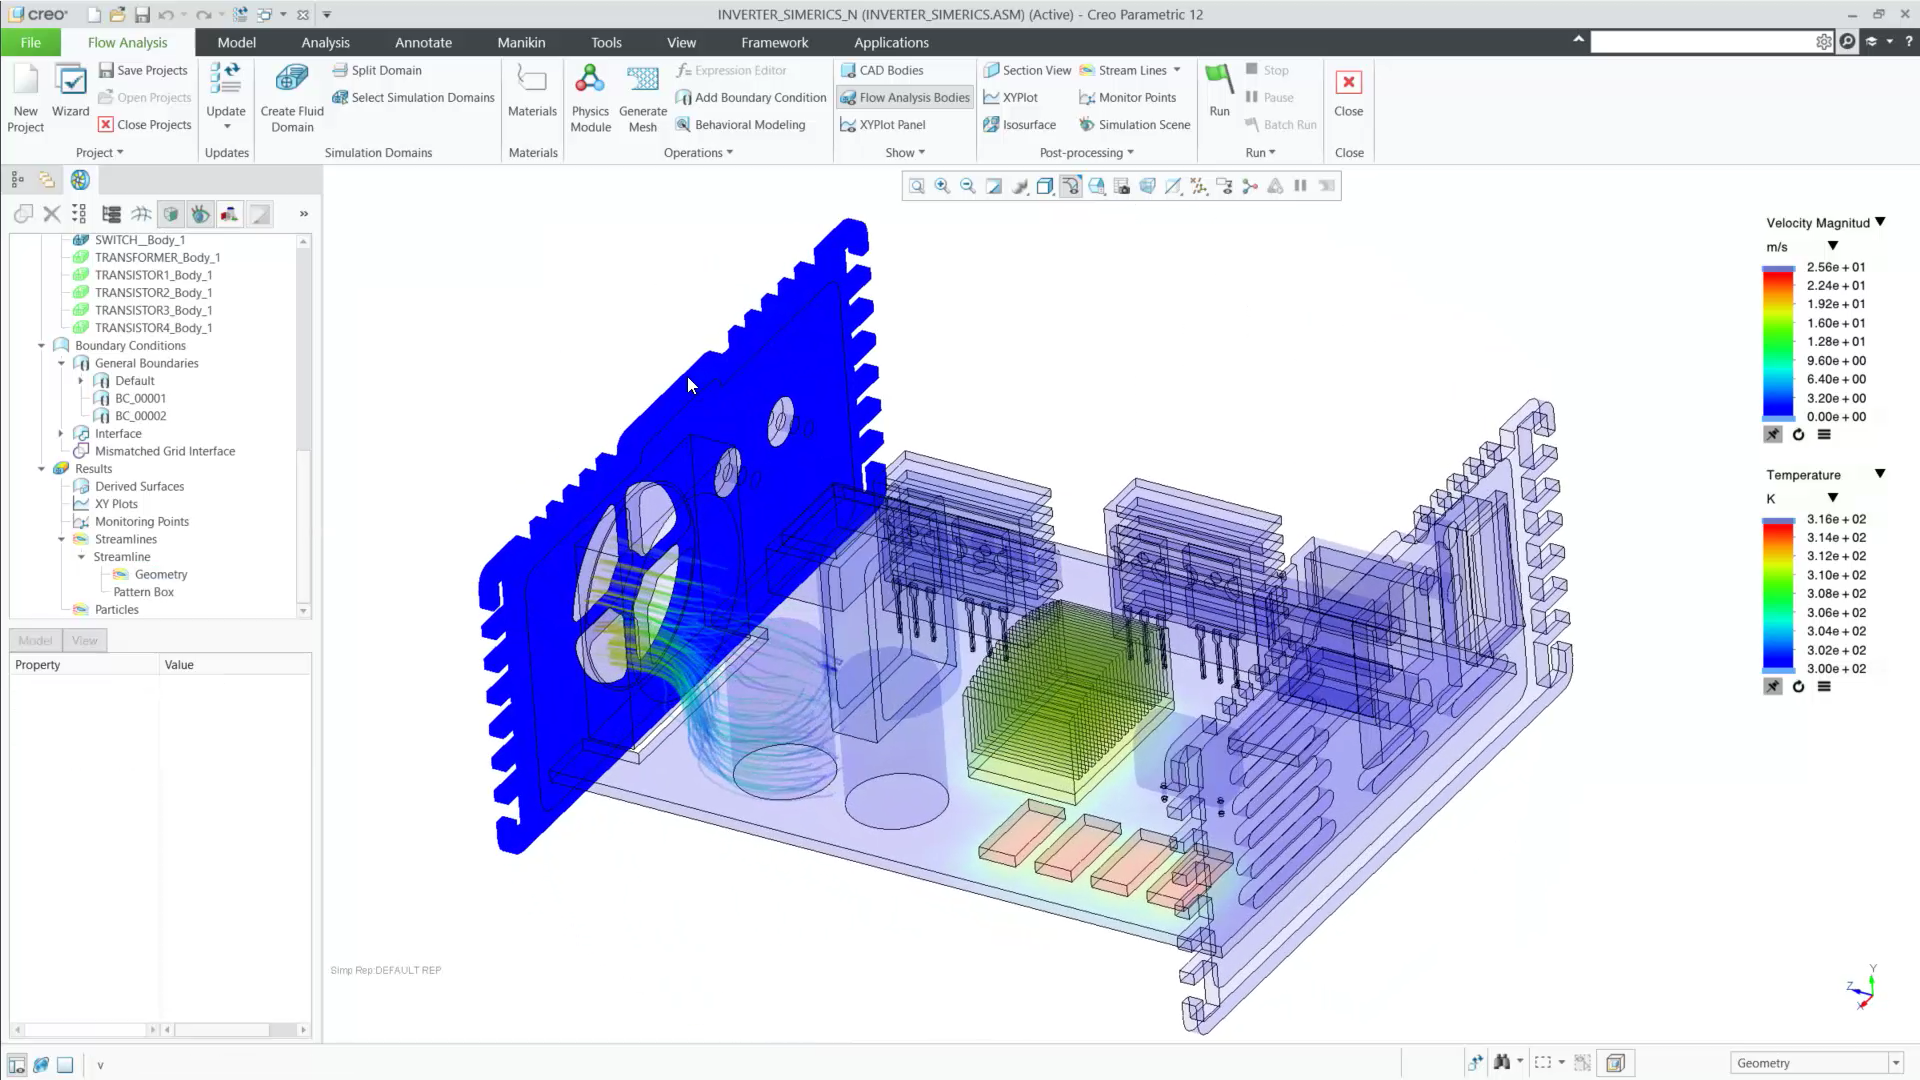This screenshot has width=1920, height=1080.
Task: Add Monitor Points
Action: pos(1127,97)
